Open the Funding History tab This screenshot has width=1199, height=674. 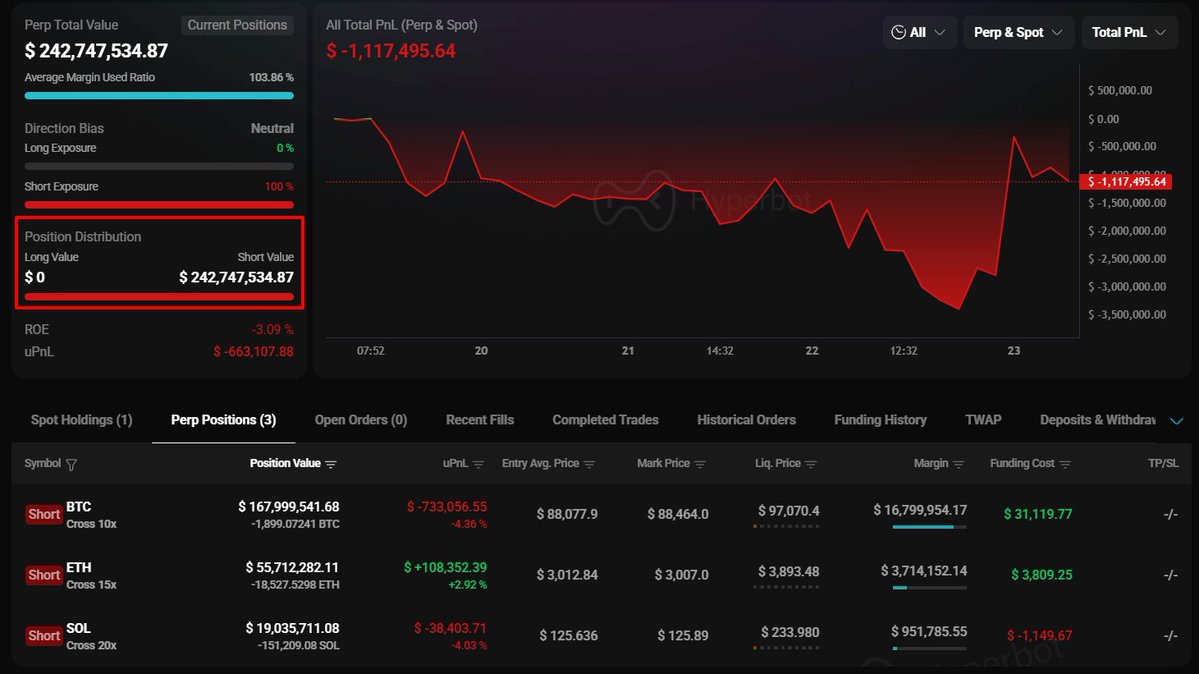click(x=880, y=420)
